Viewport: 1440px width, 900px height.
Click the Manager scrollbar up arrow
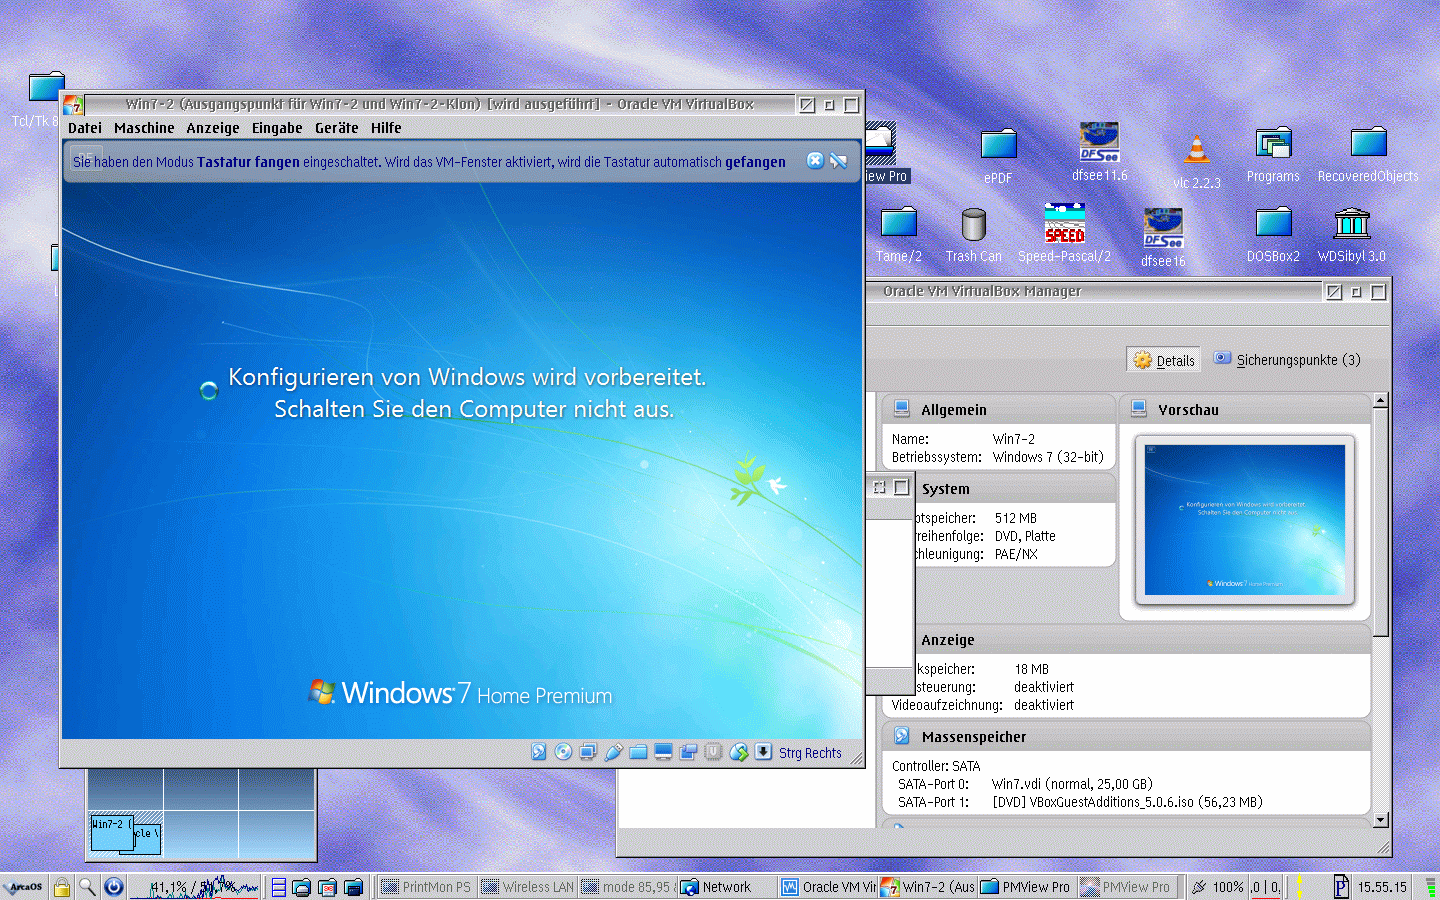point(1381,401)
